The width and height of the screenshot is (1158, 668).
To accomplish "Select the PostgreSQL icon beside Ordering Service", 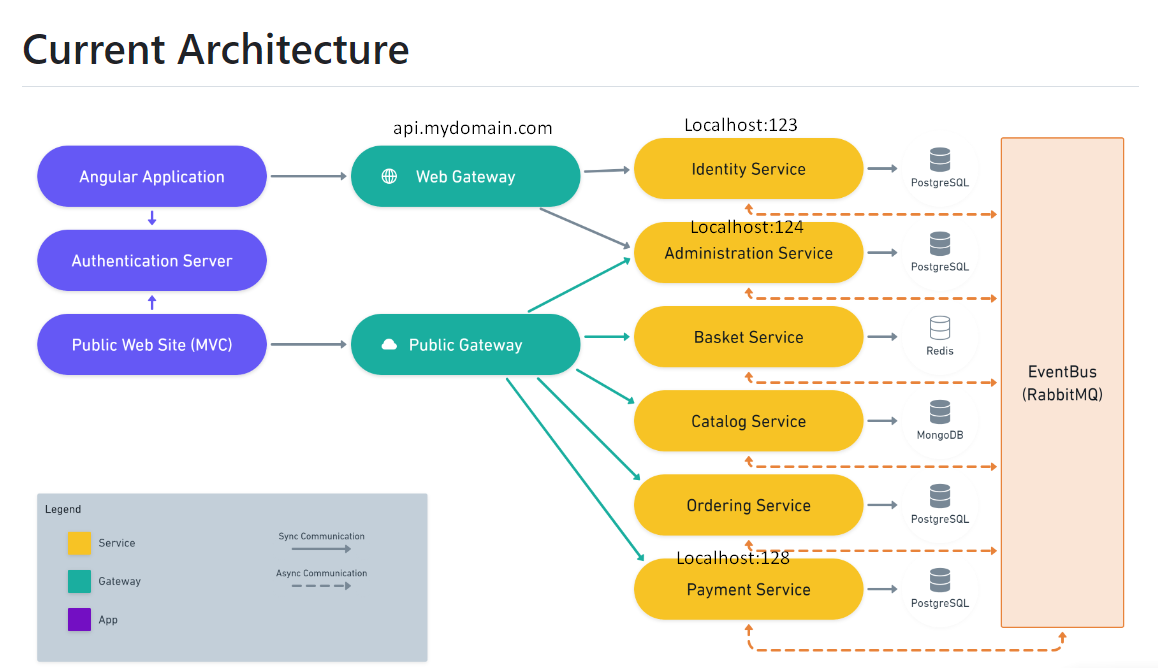I will (939, 496).
